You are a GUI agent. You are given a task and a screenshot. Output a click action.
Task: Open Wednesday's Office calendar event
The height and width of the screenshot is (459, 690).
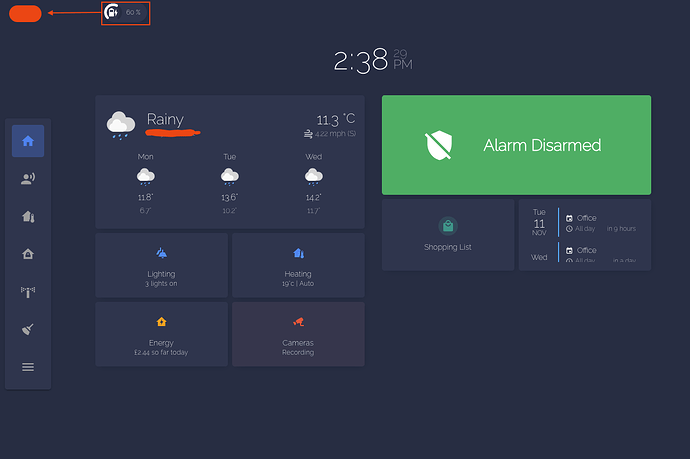point(601,254)
